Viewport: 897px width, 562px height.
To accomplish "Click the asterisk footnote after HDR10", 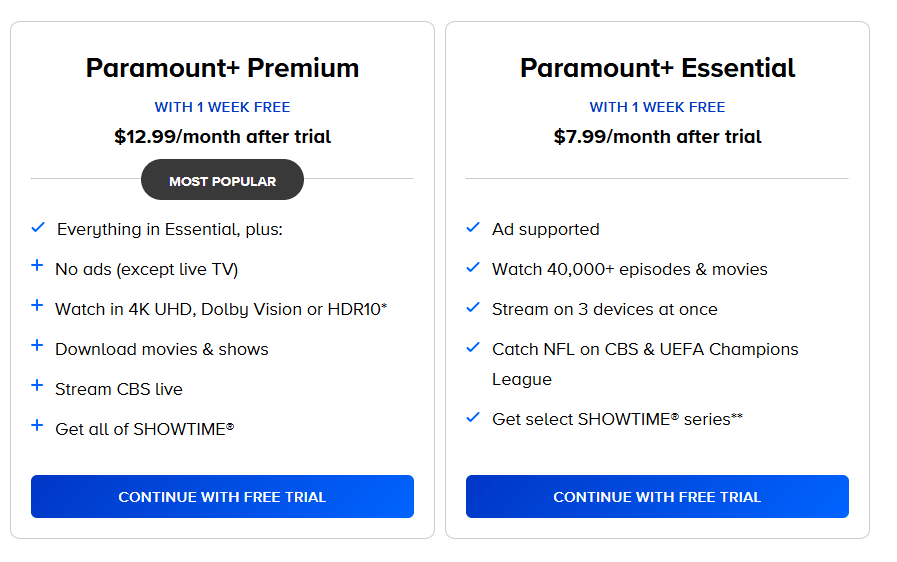I will [x=385, y=306].
